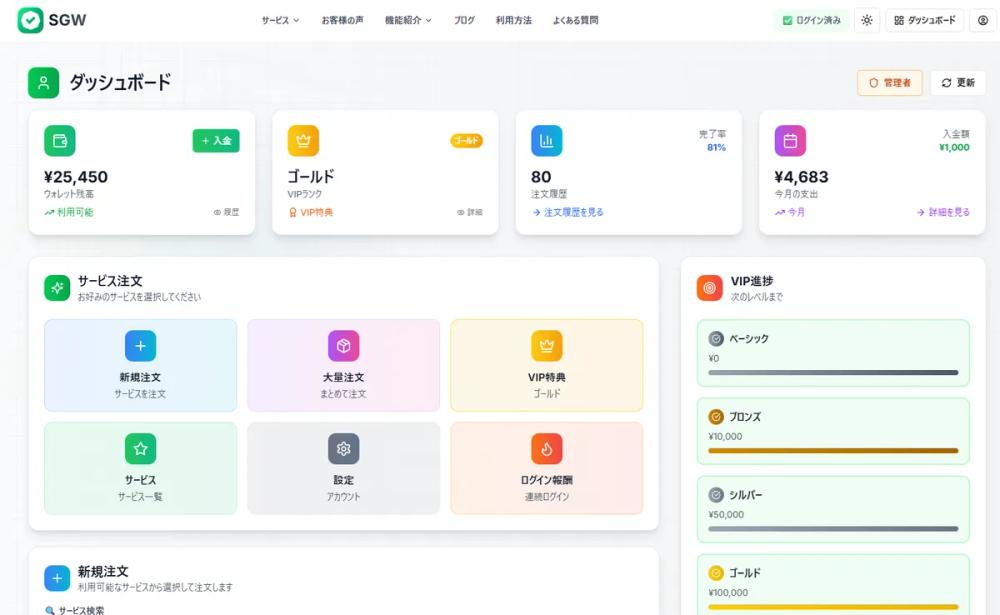The height and width of the screenshot is (615, 1000).
Task: Click the calendar icon on spending card
Action: 790,141
